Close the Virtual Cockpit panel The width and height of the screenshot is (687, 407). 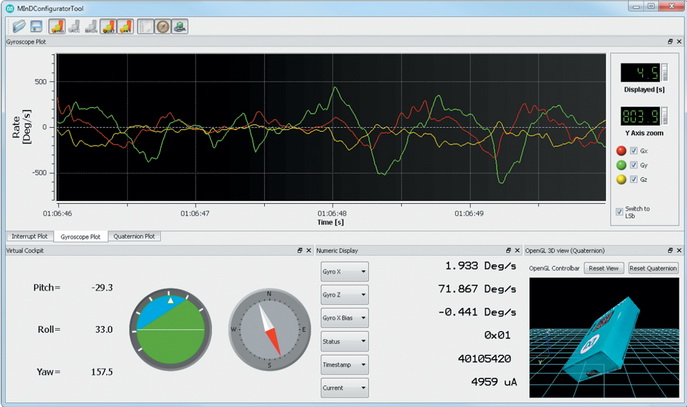click(308, 251)
